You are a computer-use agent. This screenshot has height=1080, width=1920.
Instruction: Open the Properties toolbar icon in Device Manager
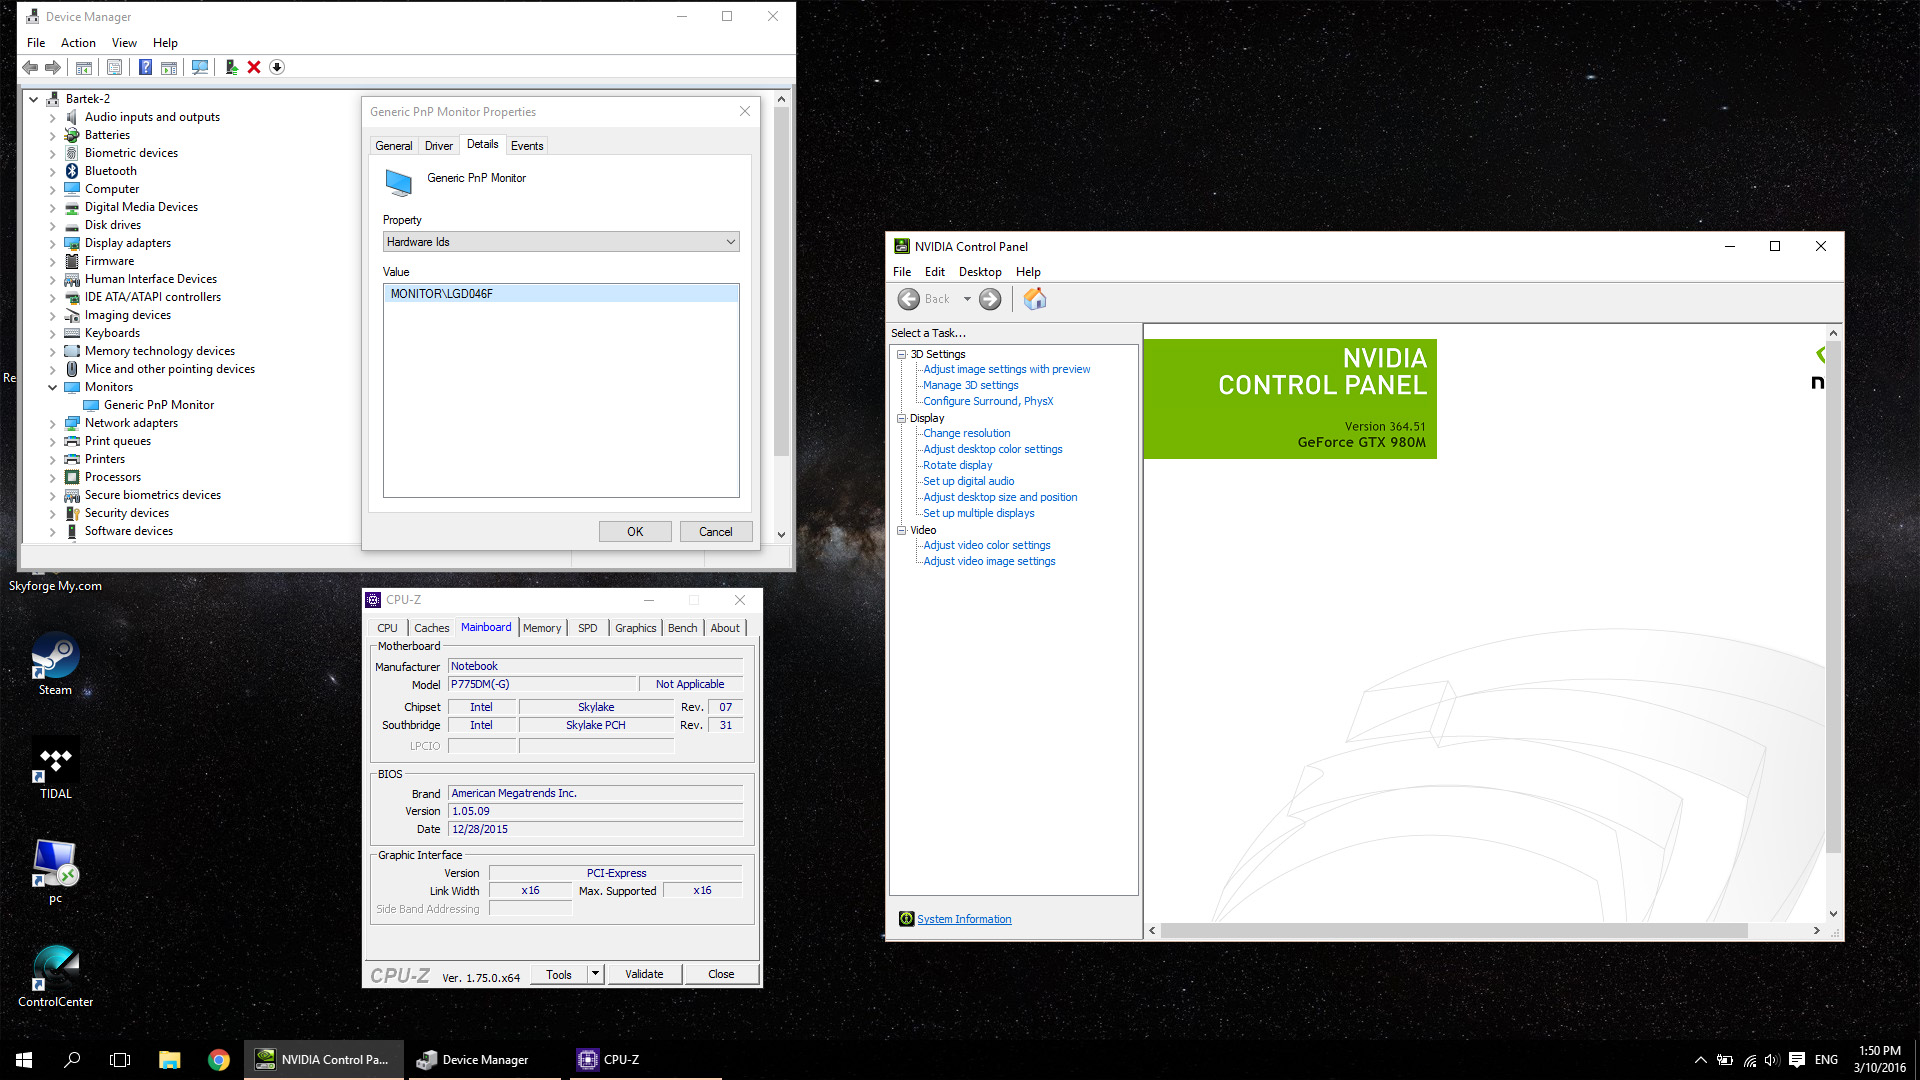[115, 67]
